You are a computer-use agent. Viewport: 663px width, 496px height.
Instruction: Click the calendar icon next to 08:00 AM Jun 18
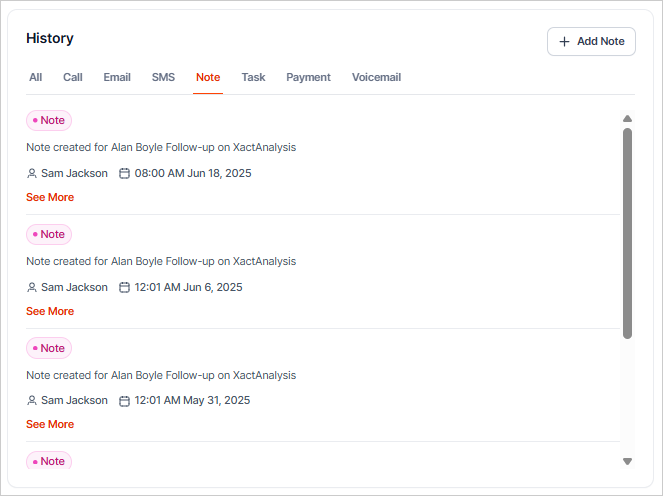[x=124, y=173]
